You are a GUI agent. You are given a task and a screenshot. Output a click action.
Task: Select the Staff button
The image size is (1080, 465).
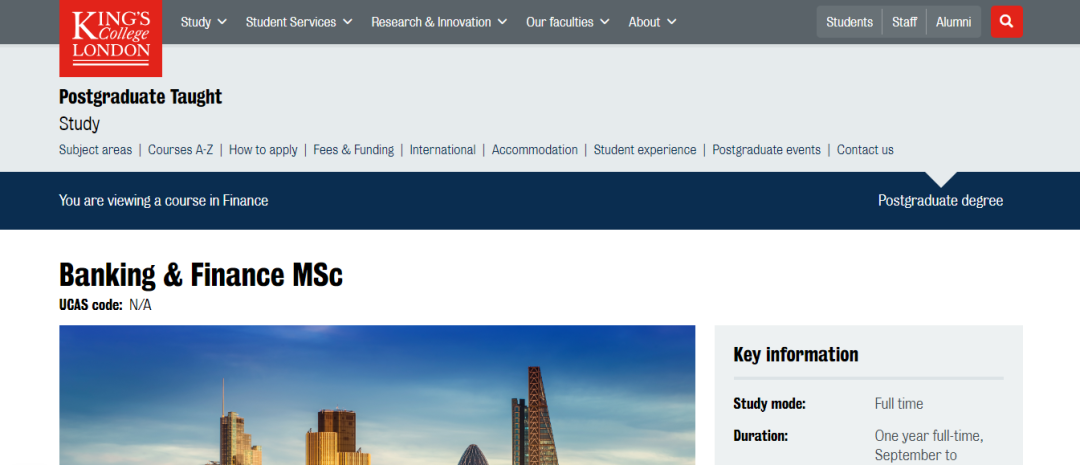tap(904, 22)
